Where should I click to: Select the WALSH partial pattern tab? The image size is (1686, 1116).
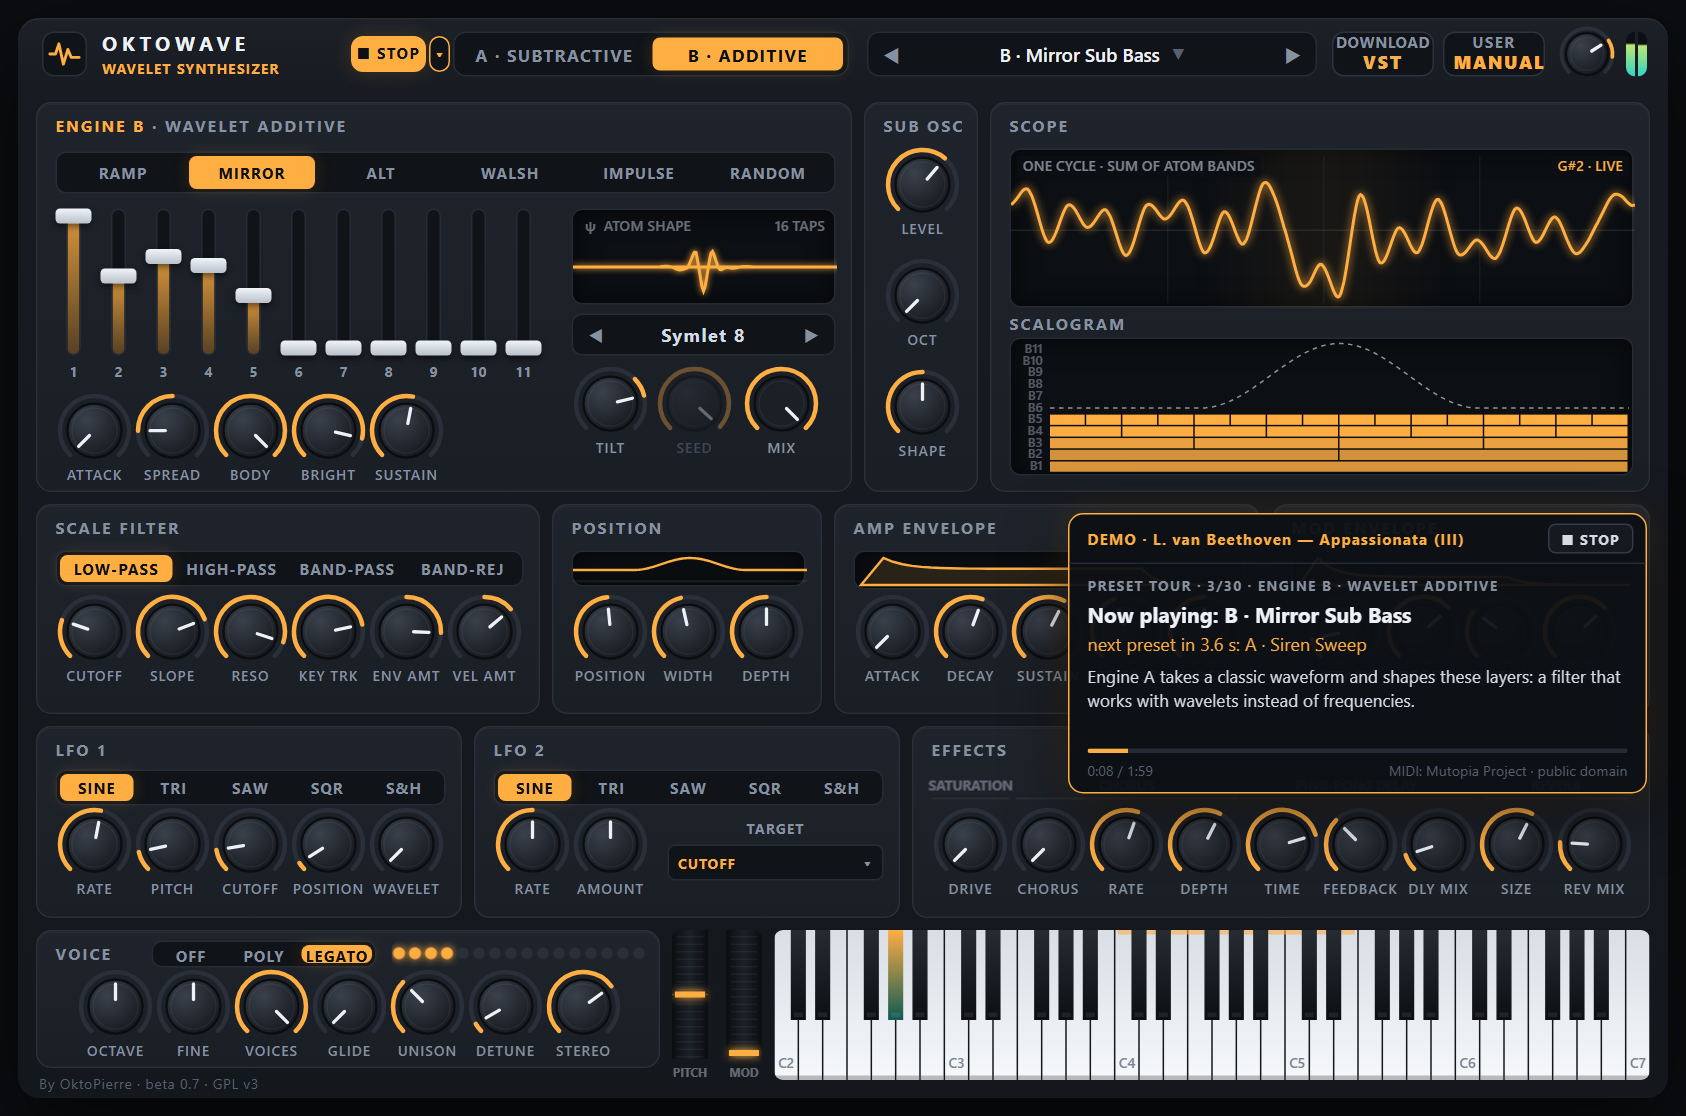point(510,173)
